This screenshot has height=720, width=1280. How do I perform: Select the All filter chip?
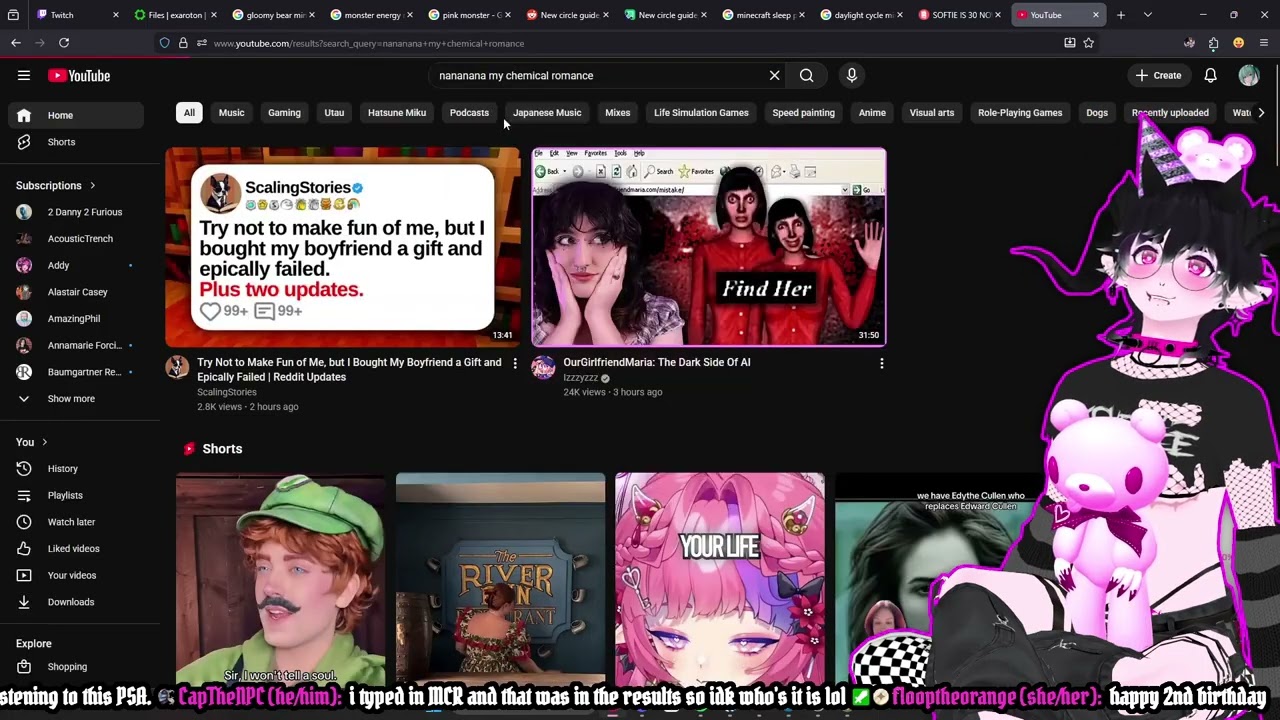[189, 113]
